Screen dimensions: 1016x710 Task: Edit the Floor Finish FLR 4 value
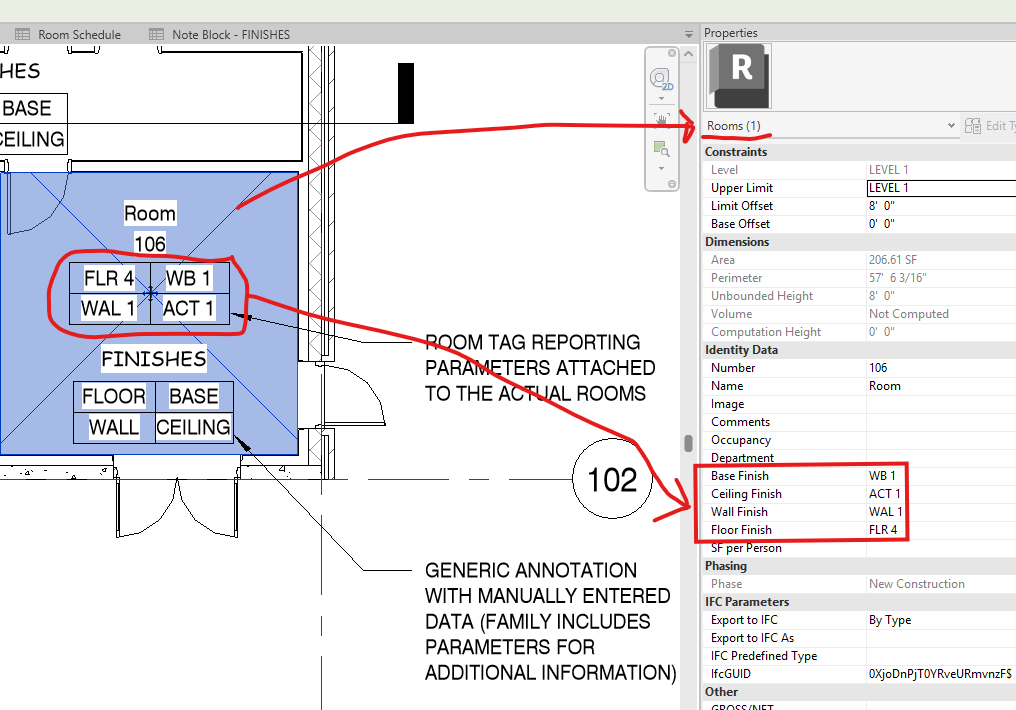coord(941,530)
